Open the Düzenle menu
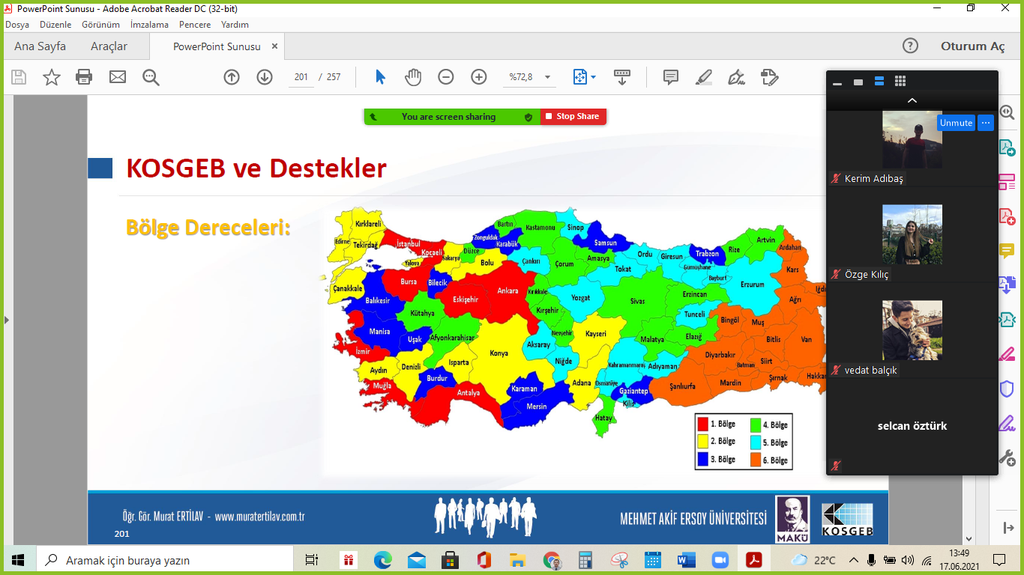Viewport: 1024px width, 575px height. pos(56,24)
